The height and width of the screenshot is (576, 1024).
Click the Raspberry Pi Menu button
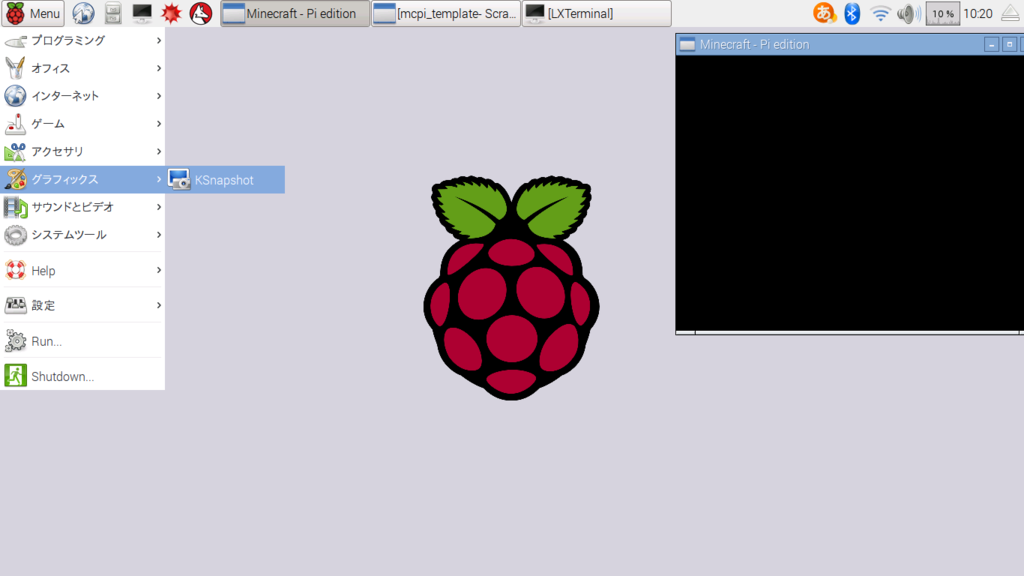[x=33, y=13]
